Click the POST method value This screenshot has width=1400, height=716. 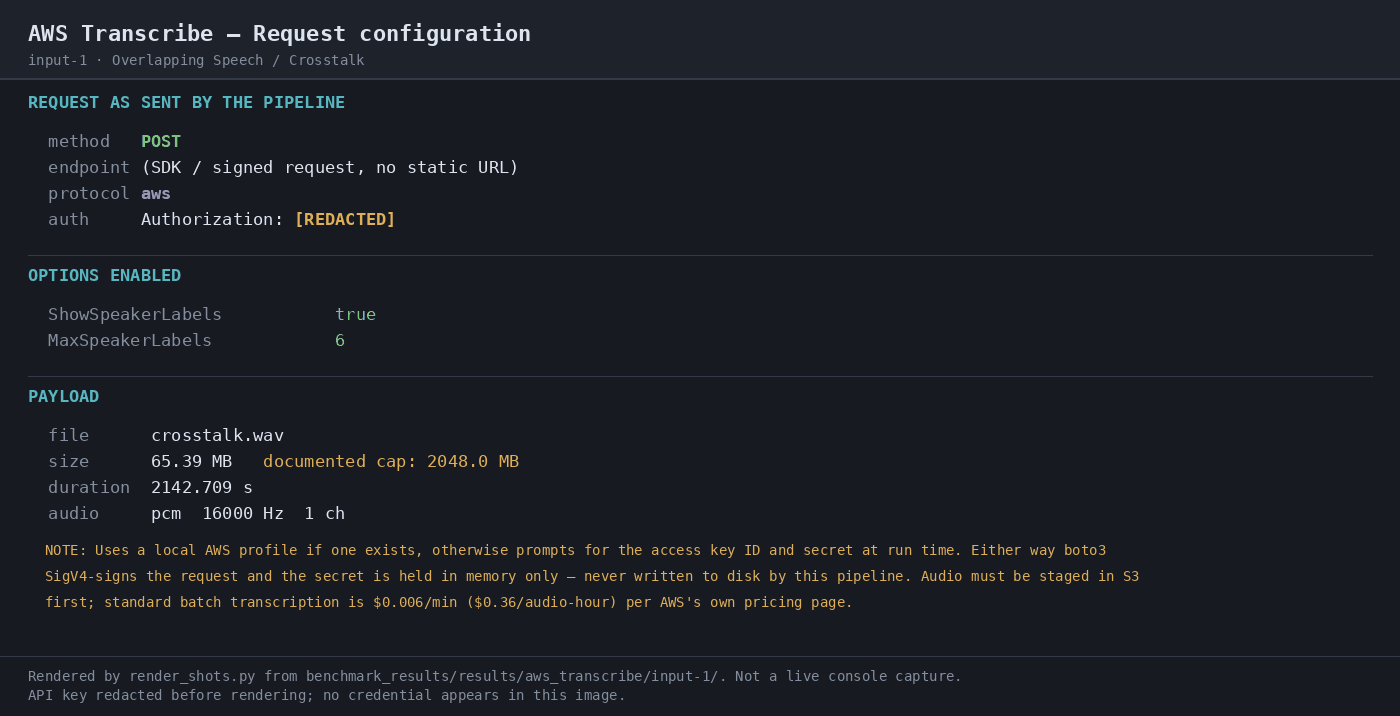click(x=161, y=142)
